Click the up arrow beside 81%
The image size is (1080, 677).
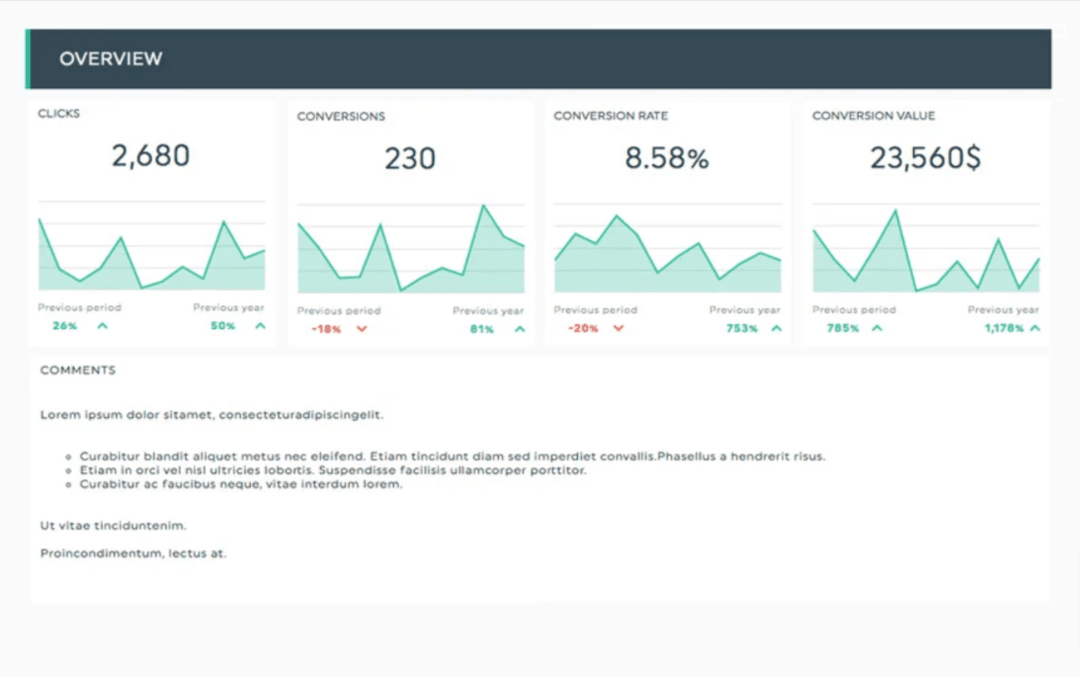click(x=519, y=327)
